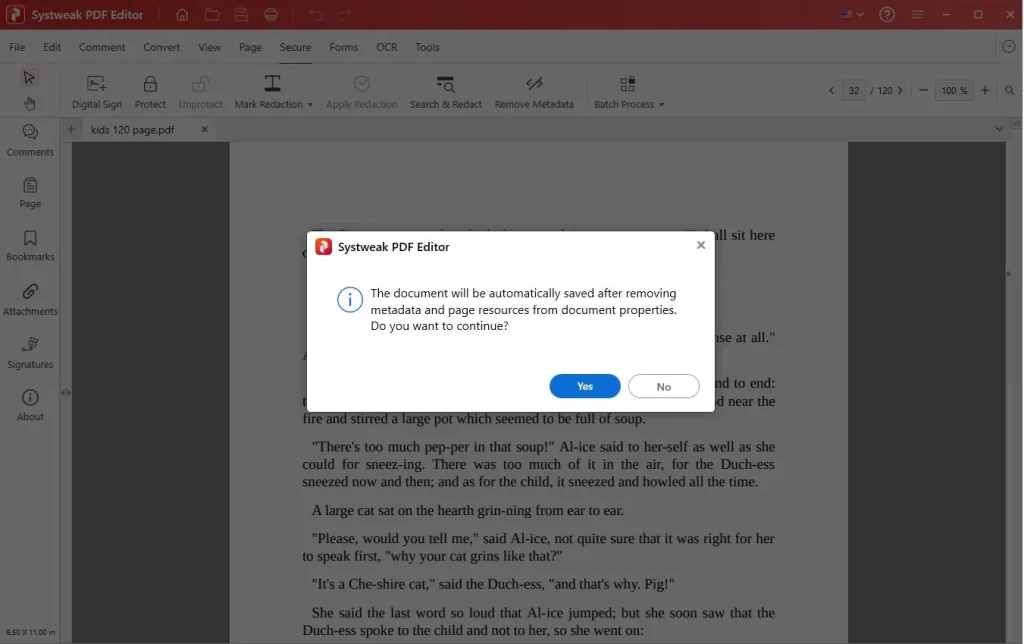Open the language flag dropdown

(x=852, y=14)
